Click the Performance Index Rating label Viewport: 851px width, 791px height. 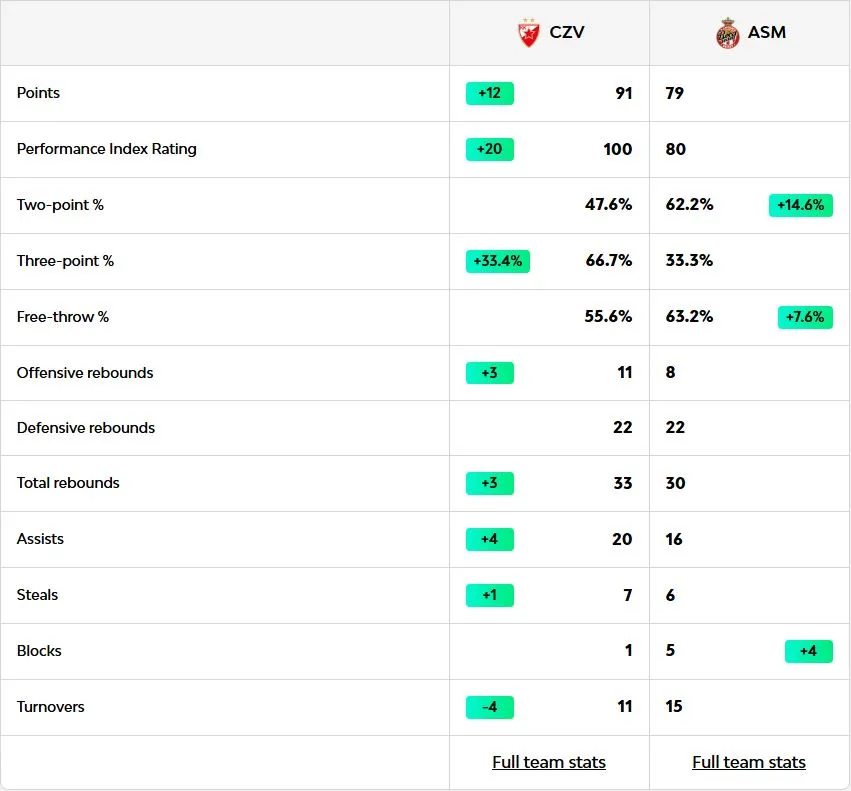(106, 149)
